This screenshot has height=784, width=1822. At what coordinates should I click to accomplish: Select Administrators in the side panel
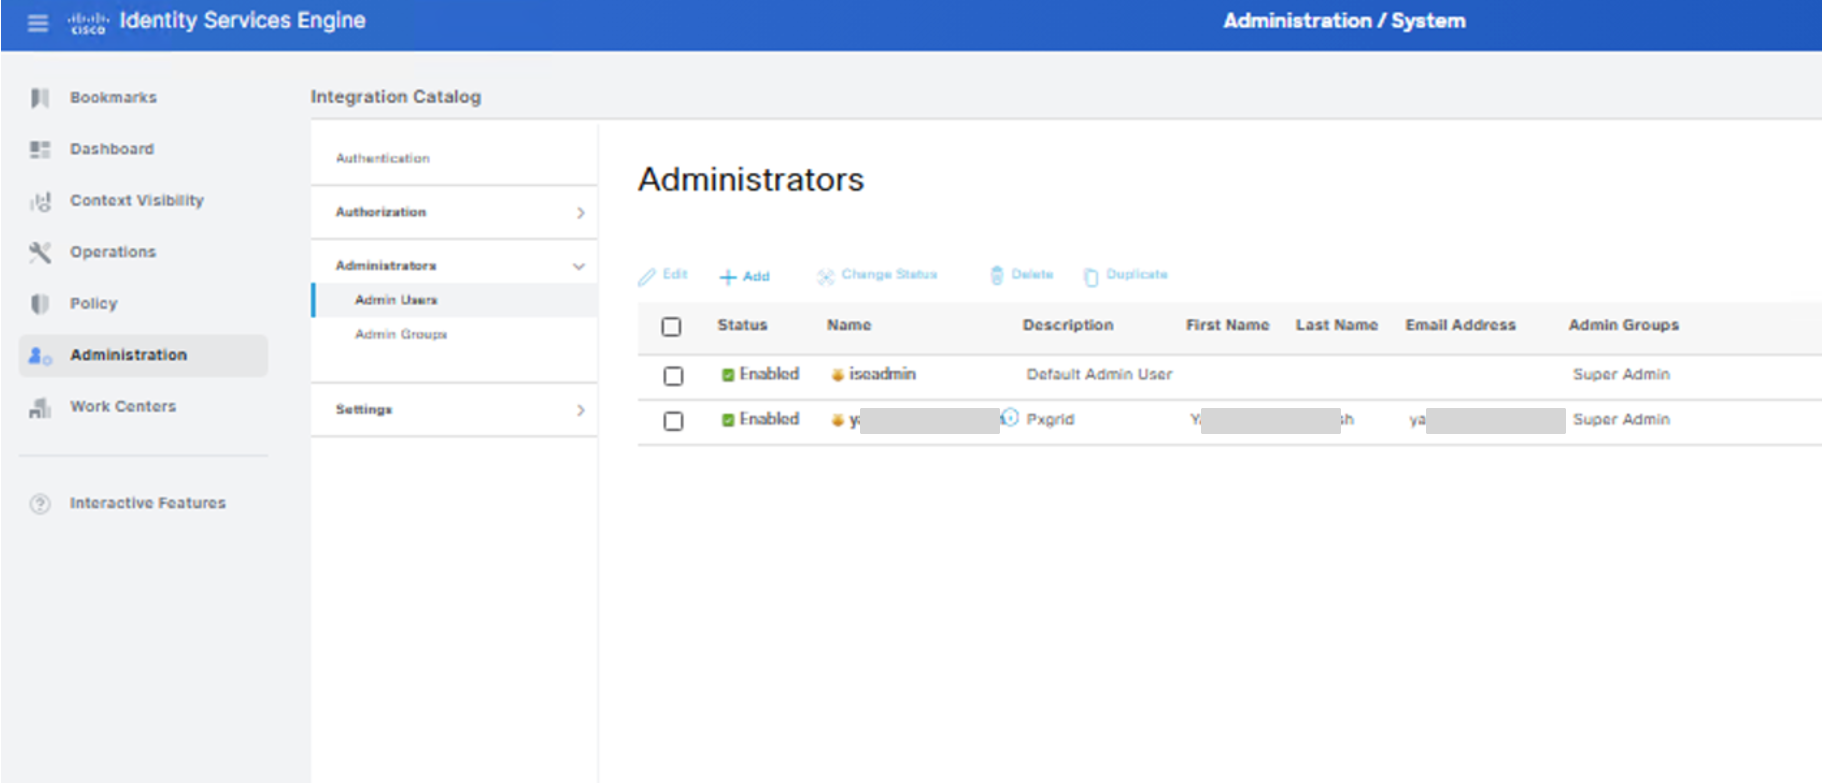coord(386,265)
